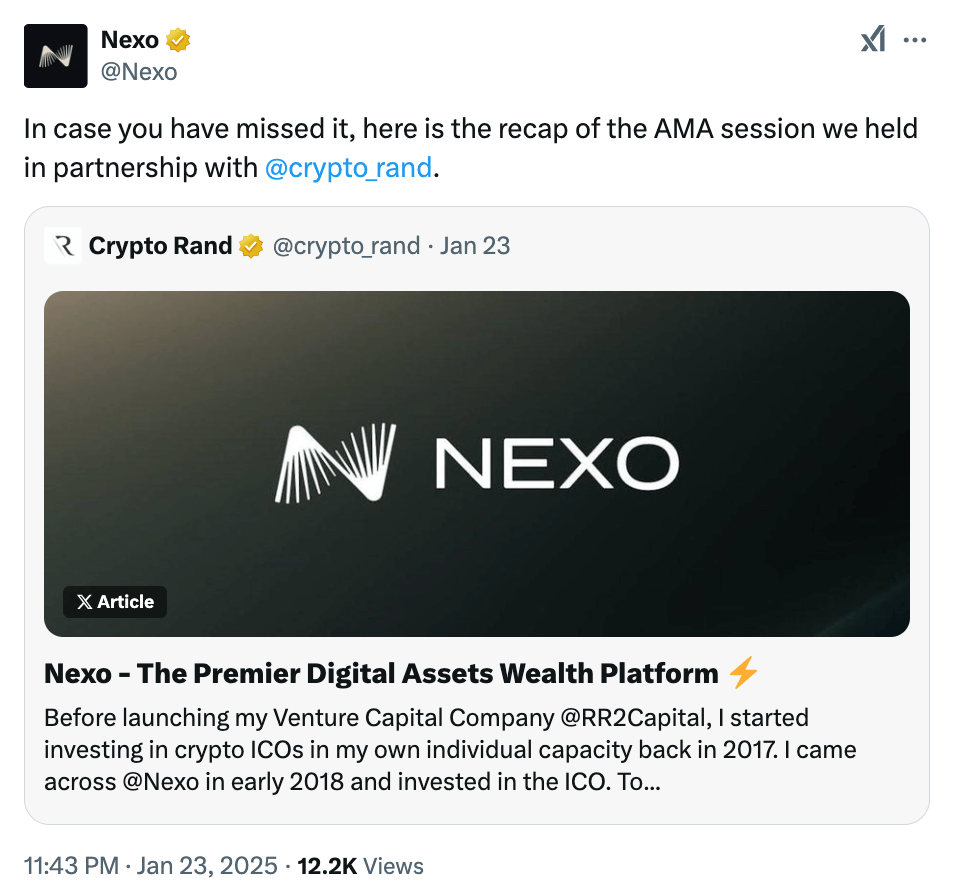The image size is (956, 896).
Task: Click Crypto Rand's profile avatar
Action: (x=63, y=245)
